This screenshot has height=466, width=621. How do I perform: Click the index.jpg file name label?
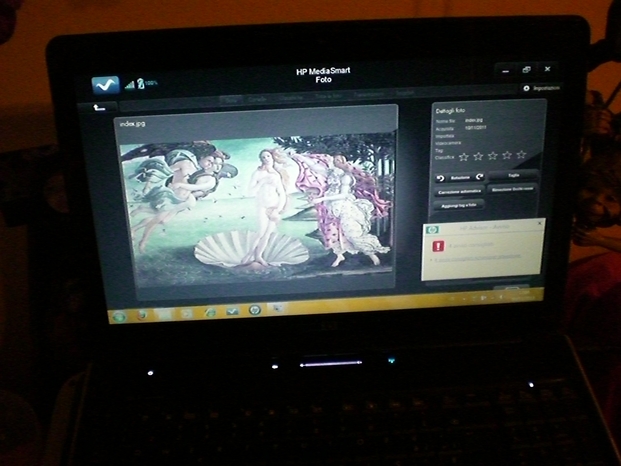coord(132,124)
